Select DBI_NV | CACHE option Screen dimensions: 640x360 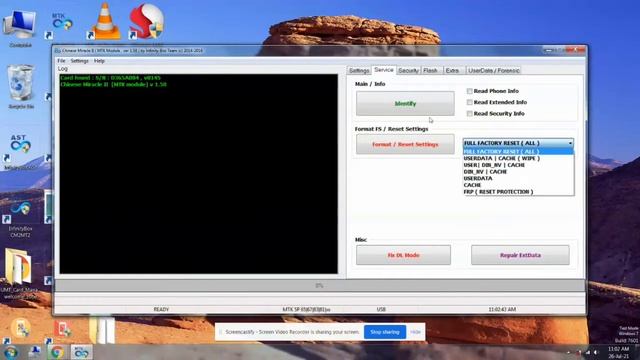click(518, 171)
